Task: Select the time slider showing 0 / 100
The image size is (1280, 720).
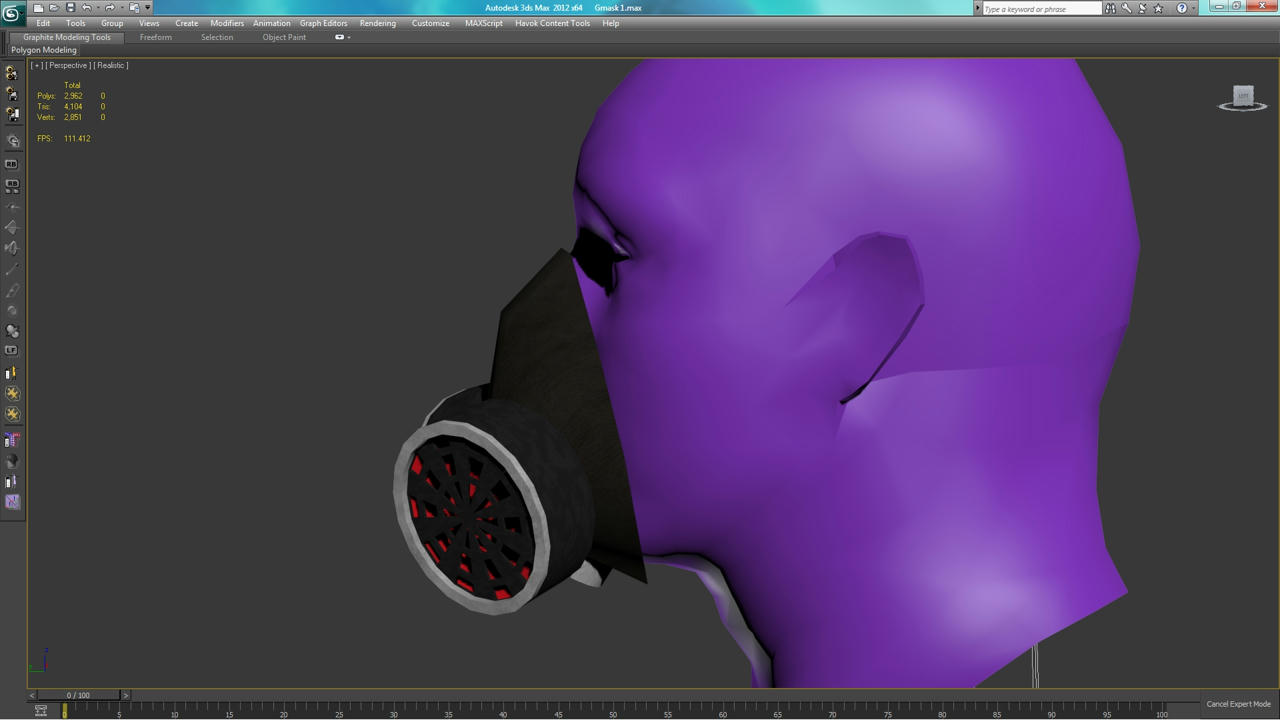Action: pos(78,695)
